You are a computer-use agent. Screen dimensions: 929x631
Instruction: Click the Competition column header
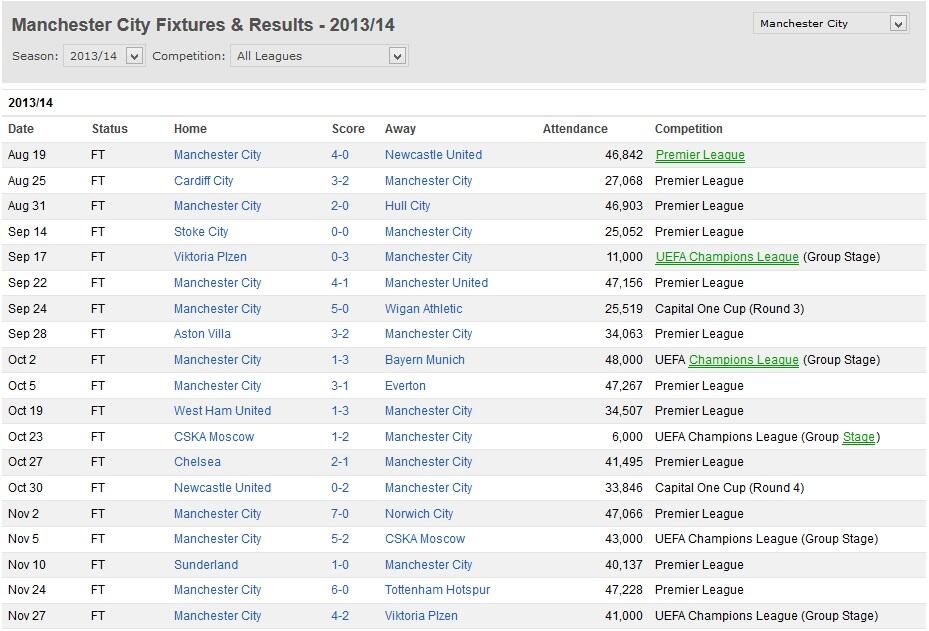[688, 129]
